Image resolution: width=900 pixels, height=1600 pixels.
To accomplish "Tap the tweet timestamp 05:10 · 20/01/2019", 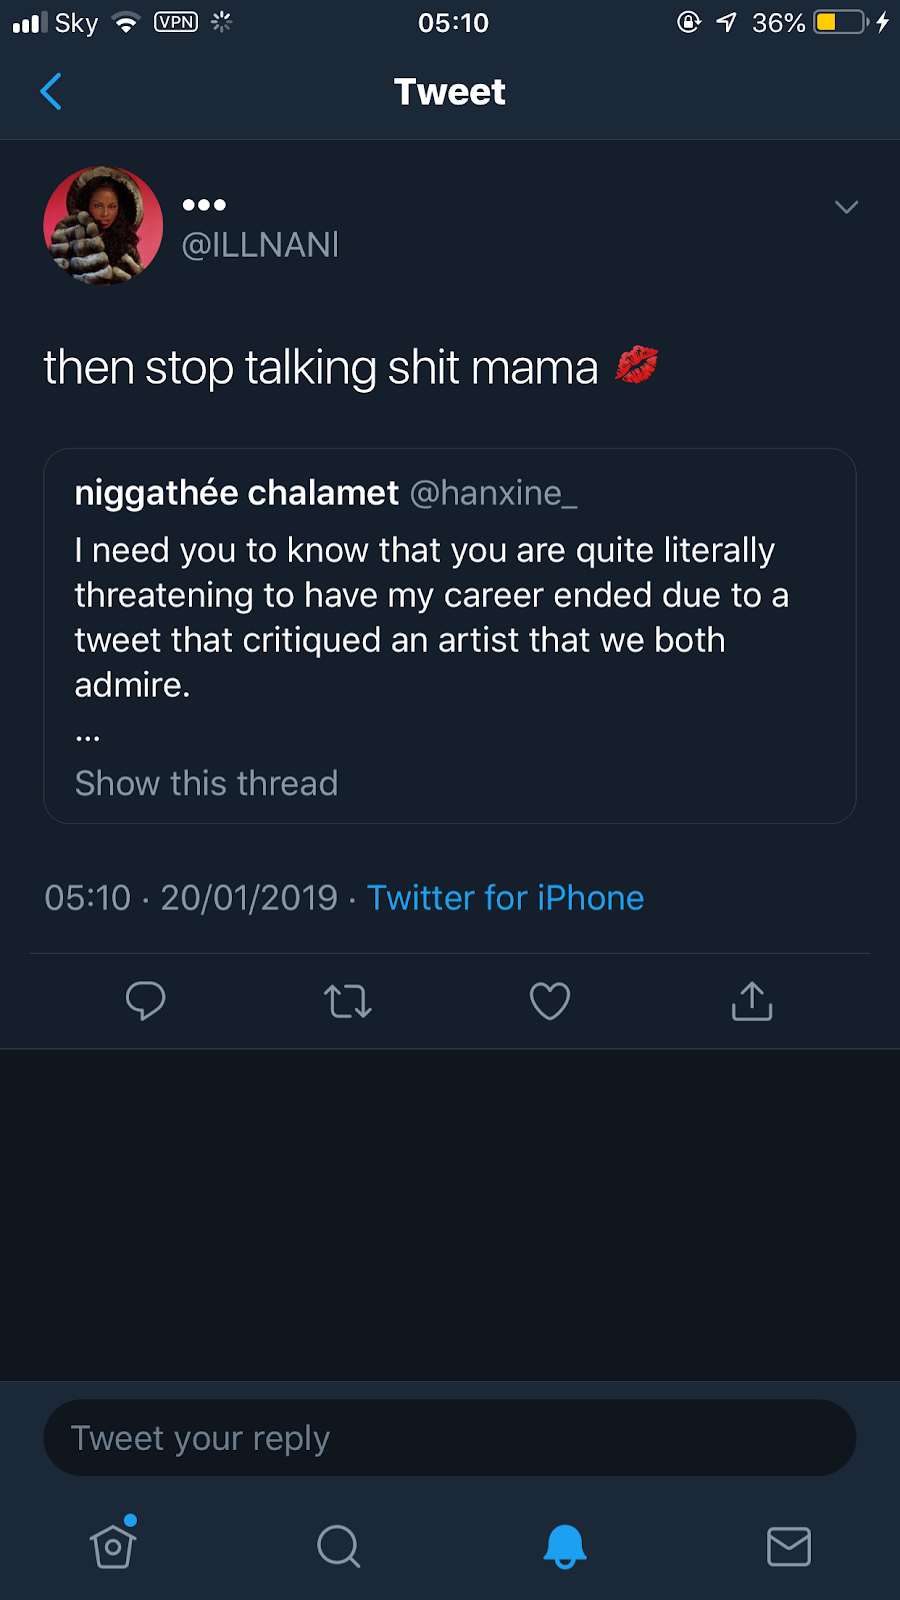I will (x=191, y=898).
